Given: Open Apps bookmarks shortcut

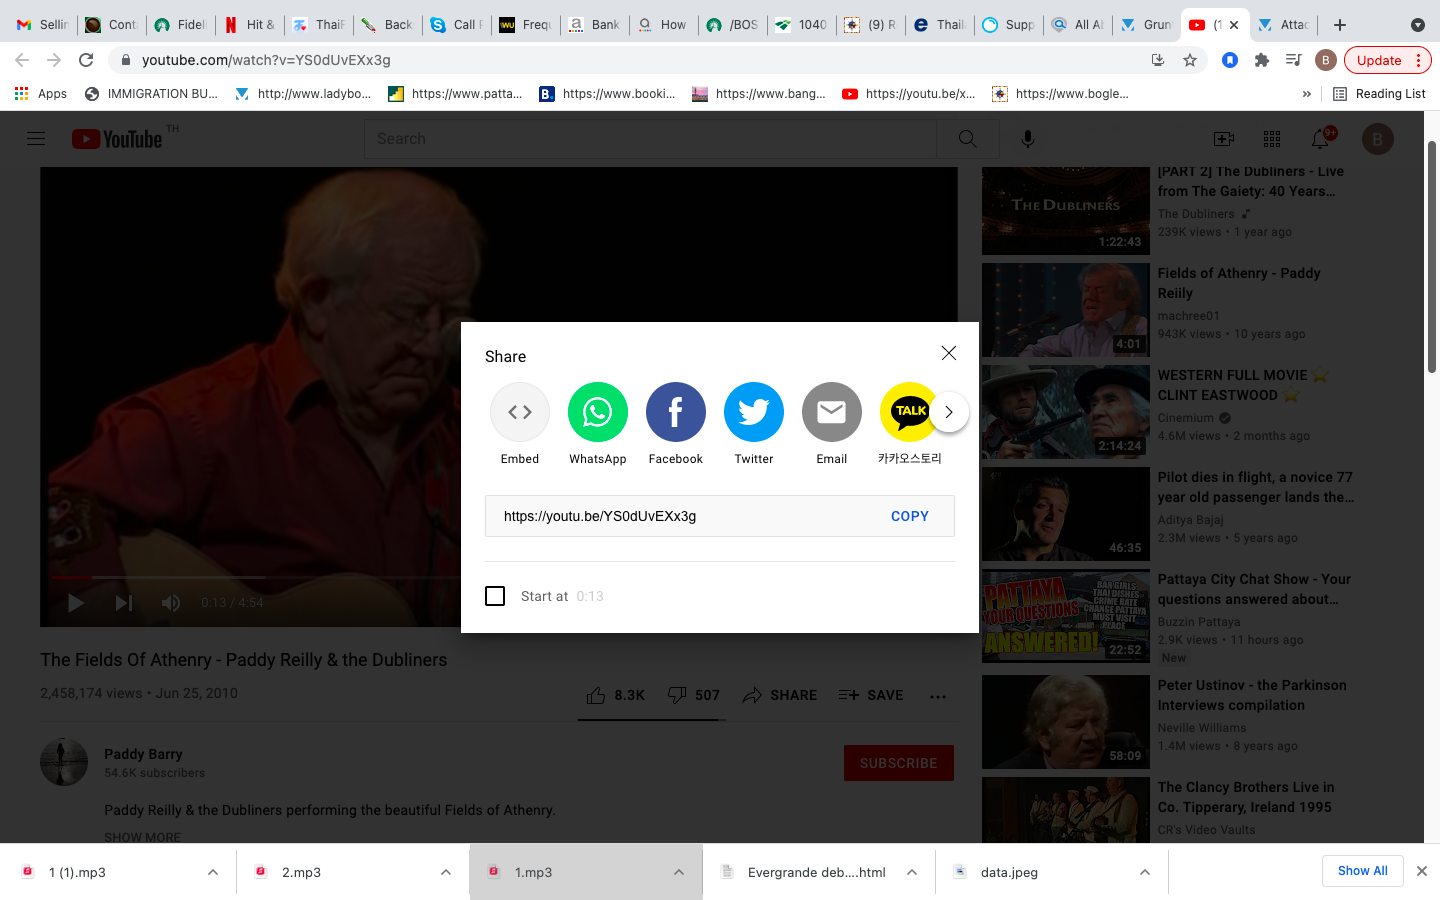Looking at the screenshot, I should [x=41, y=94].
